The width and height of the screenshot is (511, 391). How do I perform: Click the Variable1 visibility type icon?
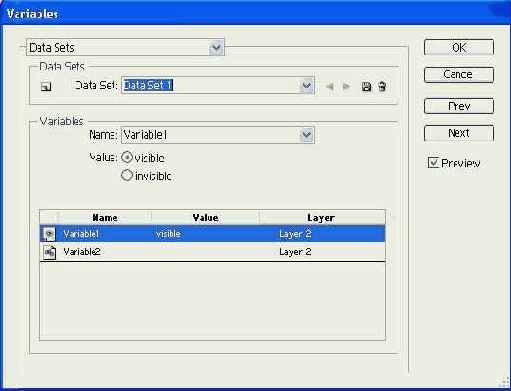click(49, 234)
